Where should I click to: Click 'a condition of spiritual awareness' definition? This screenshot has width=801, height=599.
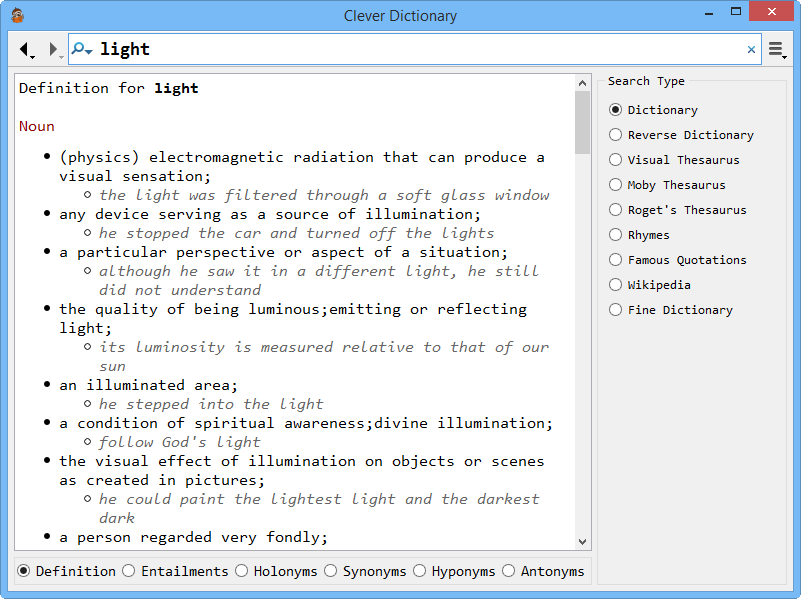306,423
